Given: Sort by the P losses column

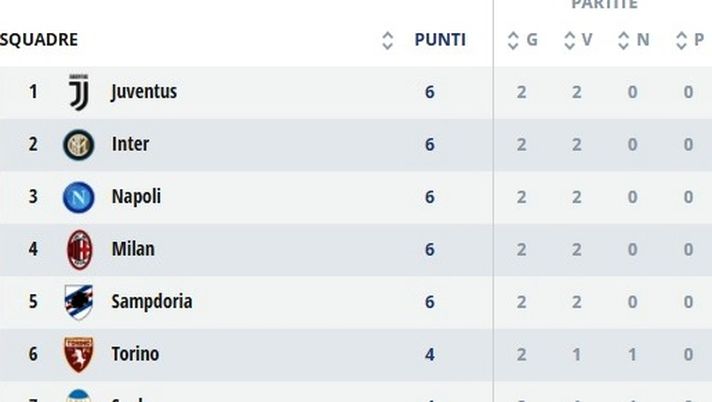Looking at the screenshot, I should [688, 40].
